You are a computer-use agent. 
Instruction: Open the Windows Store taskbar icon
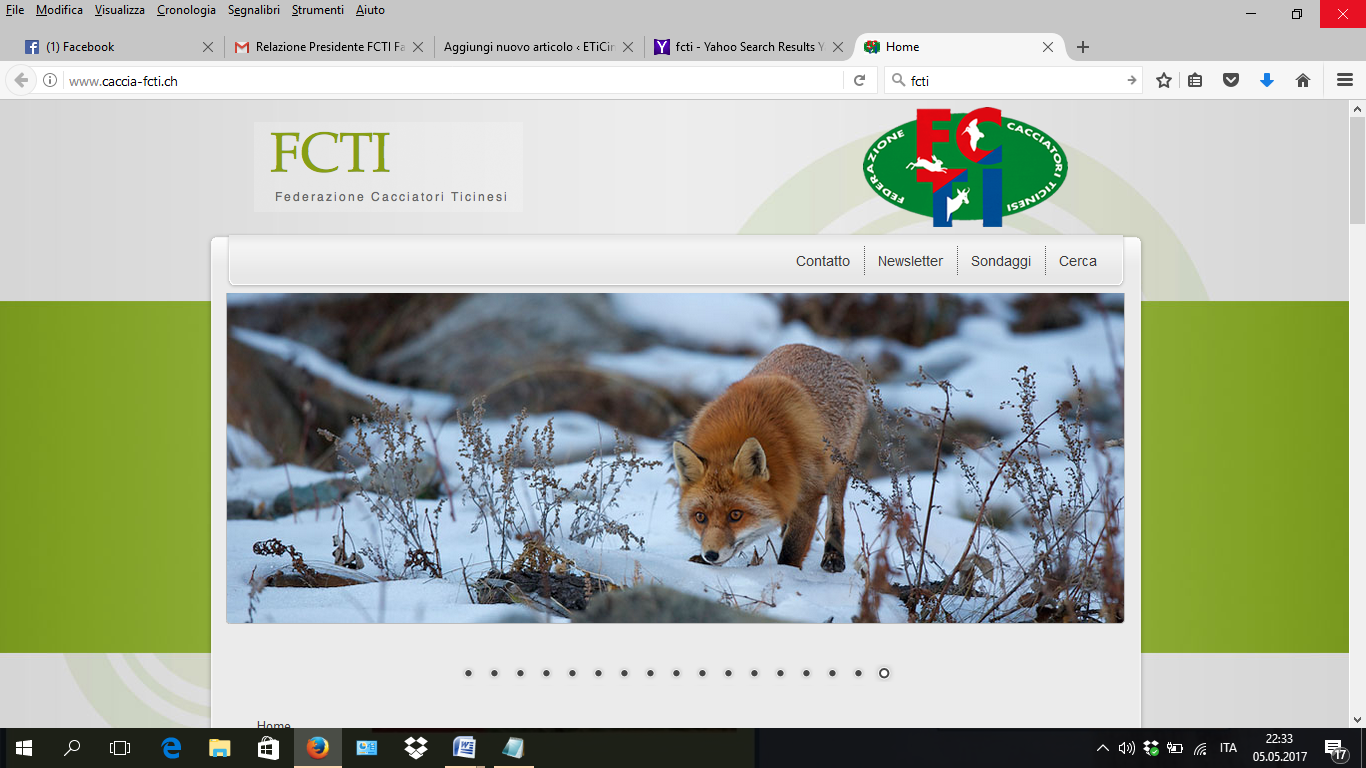click(x=268, y=748)
